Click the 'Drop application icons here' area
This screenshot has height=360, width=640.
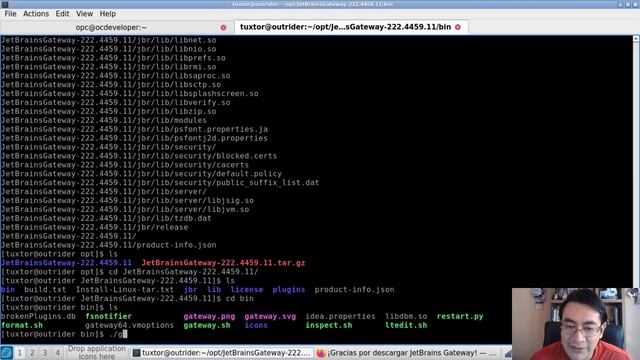click(x=97, y=353)
